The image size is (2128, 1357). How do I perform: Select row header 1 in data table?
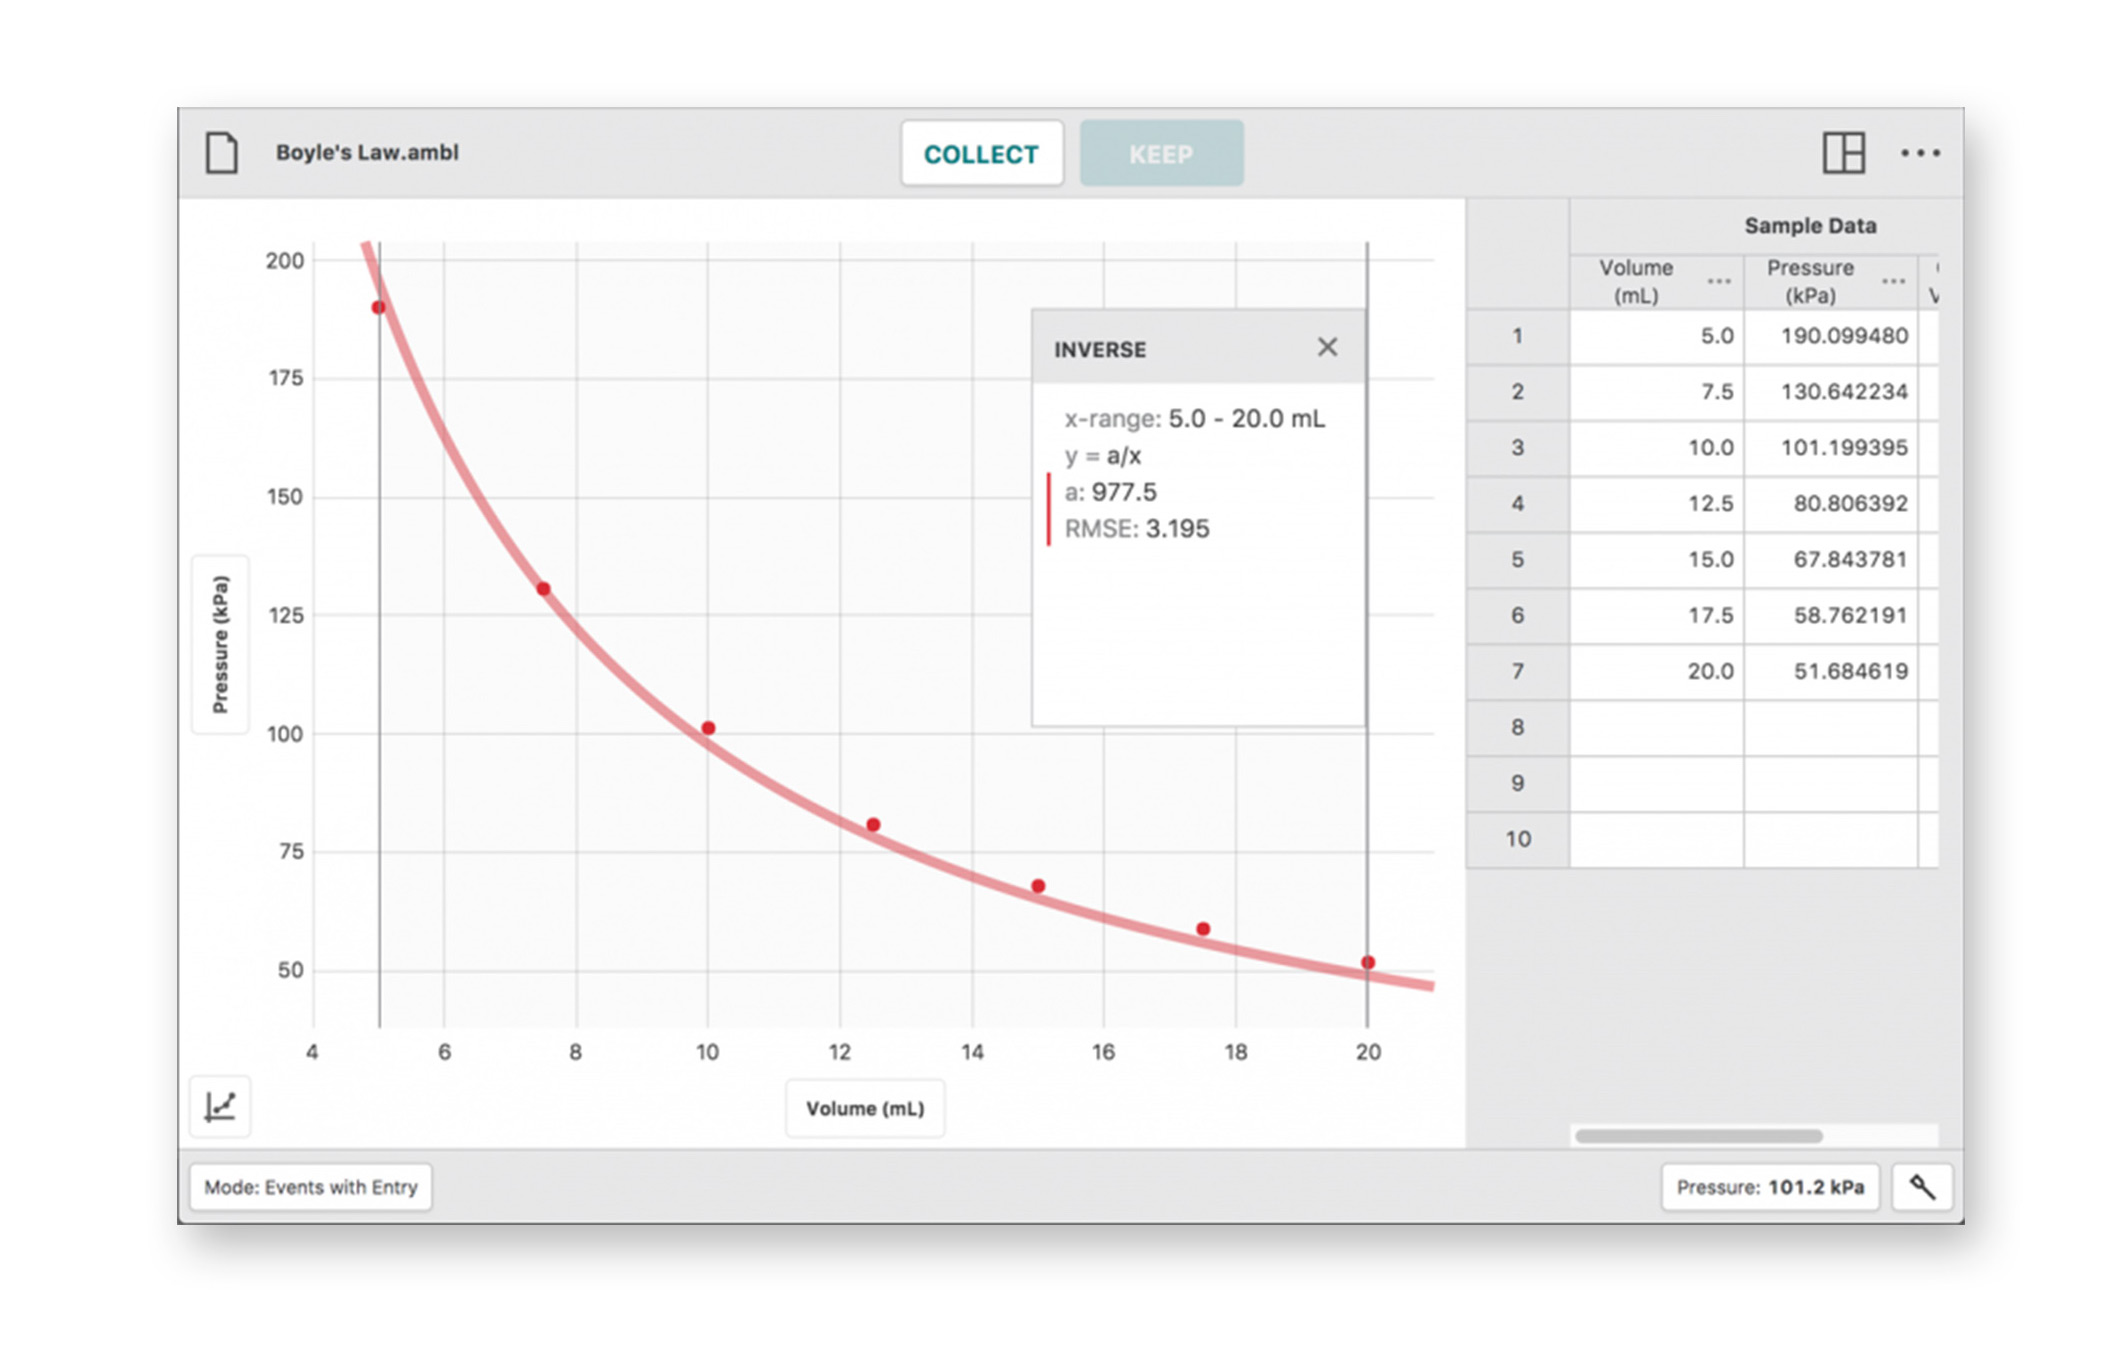tap(1518, 336)
